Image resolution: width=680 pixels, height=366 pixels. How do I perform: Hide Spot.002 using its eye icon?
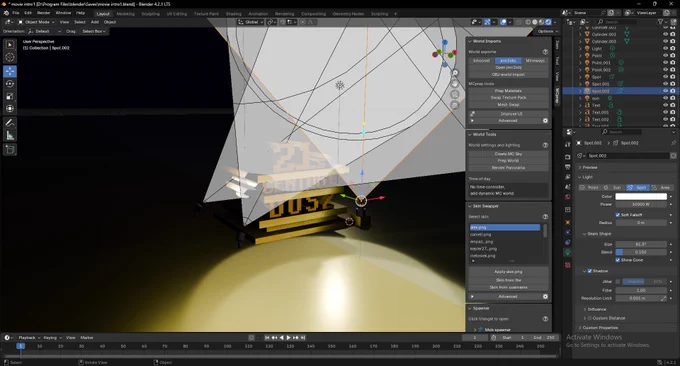(665, 91)
